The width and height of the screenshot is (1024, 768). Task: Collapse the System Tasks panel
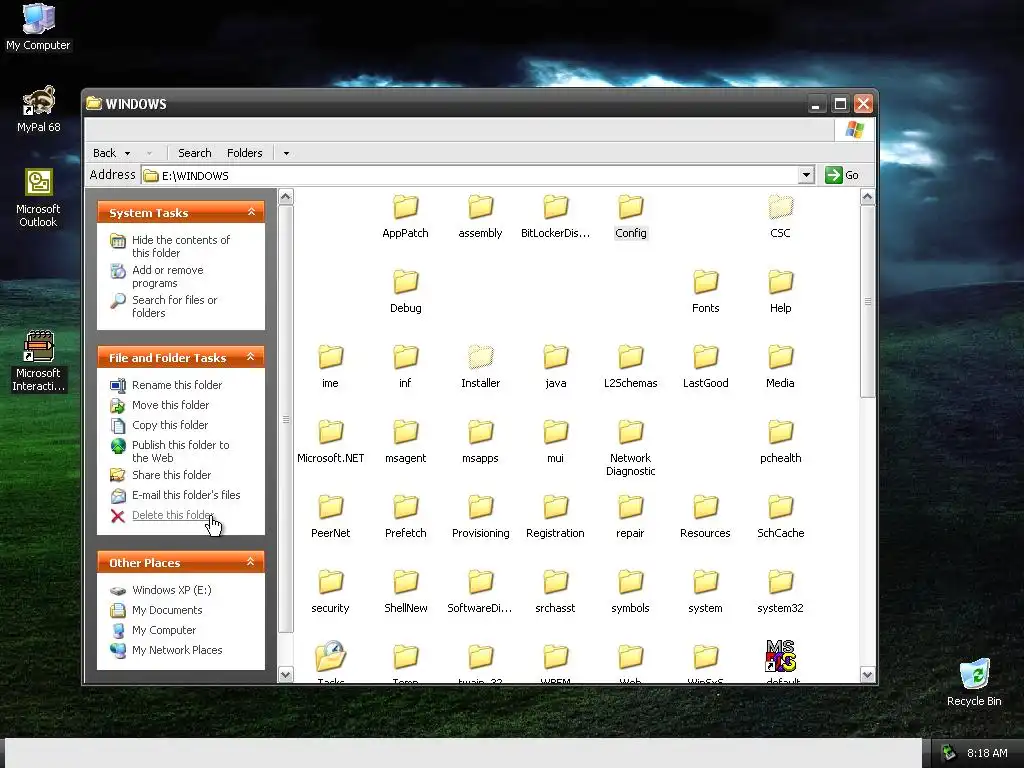click(x=251, y=212)
